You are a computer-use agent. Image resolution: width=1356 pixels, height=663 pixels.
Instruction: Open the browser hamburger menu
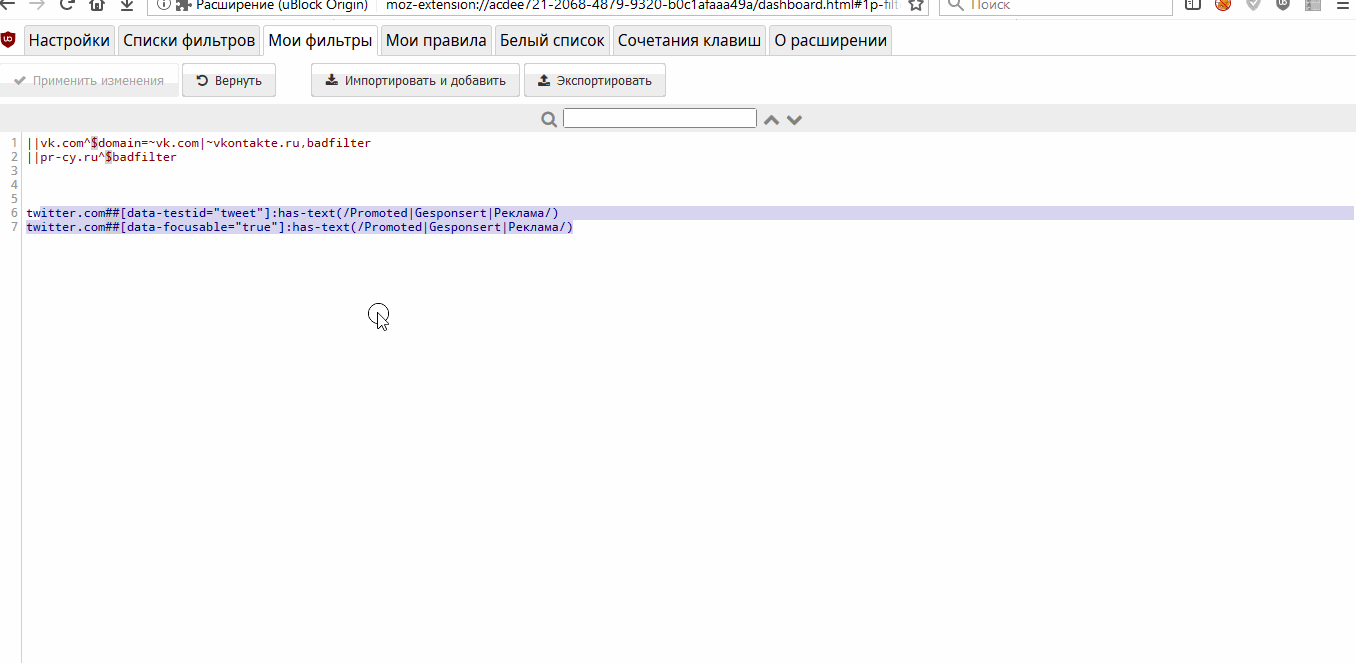(1343, 5)
